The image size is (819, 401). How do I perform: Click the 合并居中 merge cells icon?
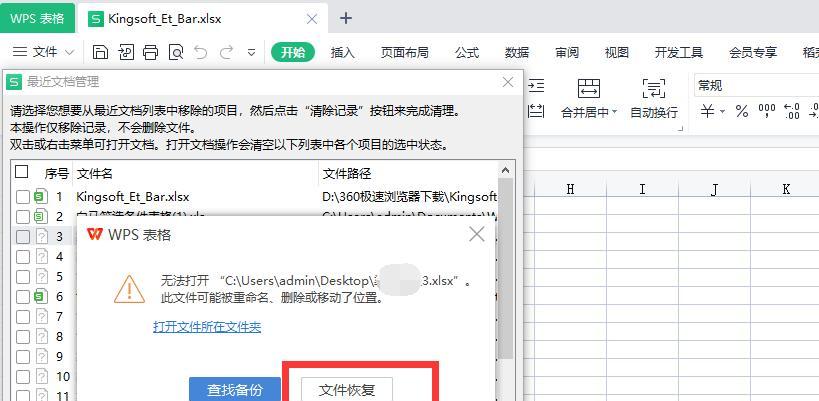(589, 87)
